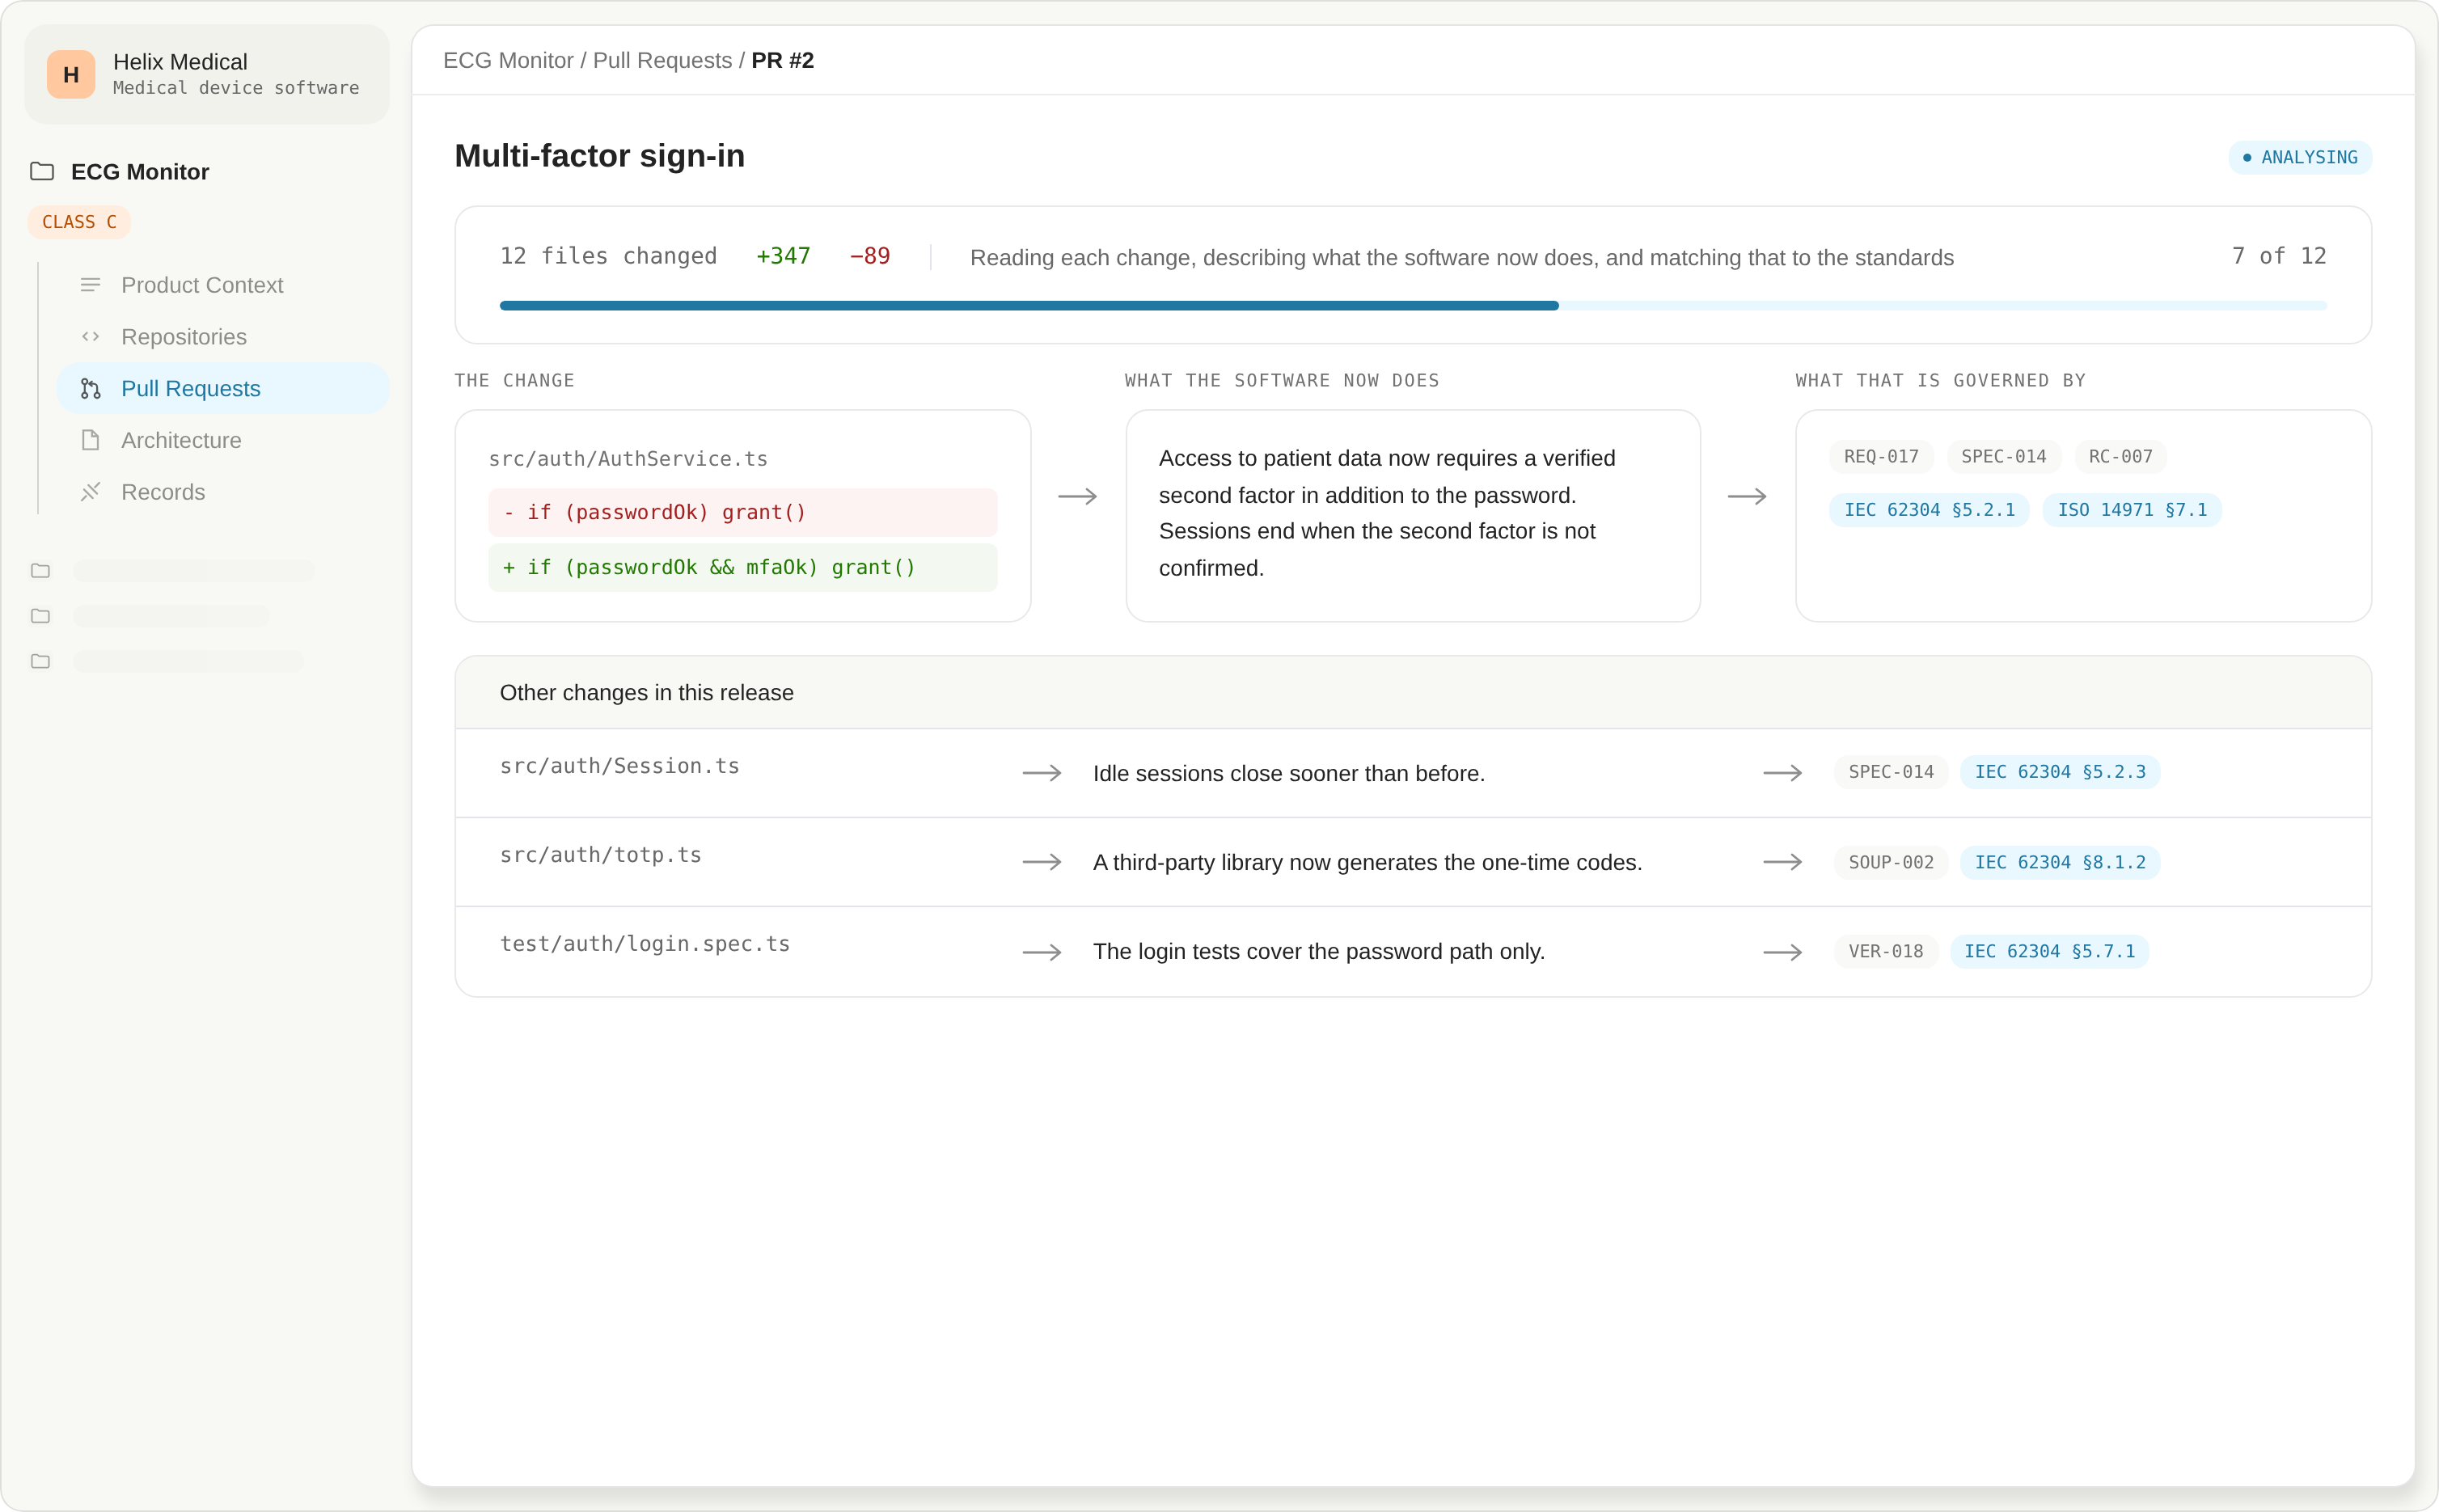Screen dimensions: 2439x1512
Task: Click the Pull Requests branch icon
Action: point(90,389)
